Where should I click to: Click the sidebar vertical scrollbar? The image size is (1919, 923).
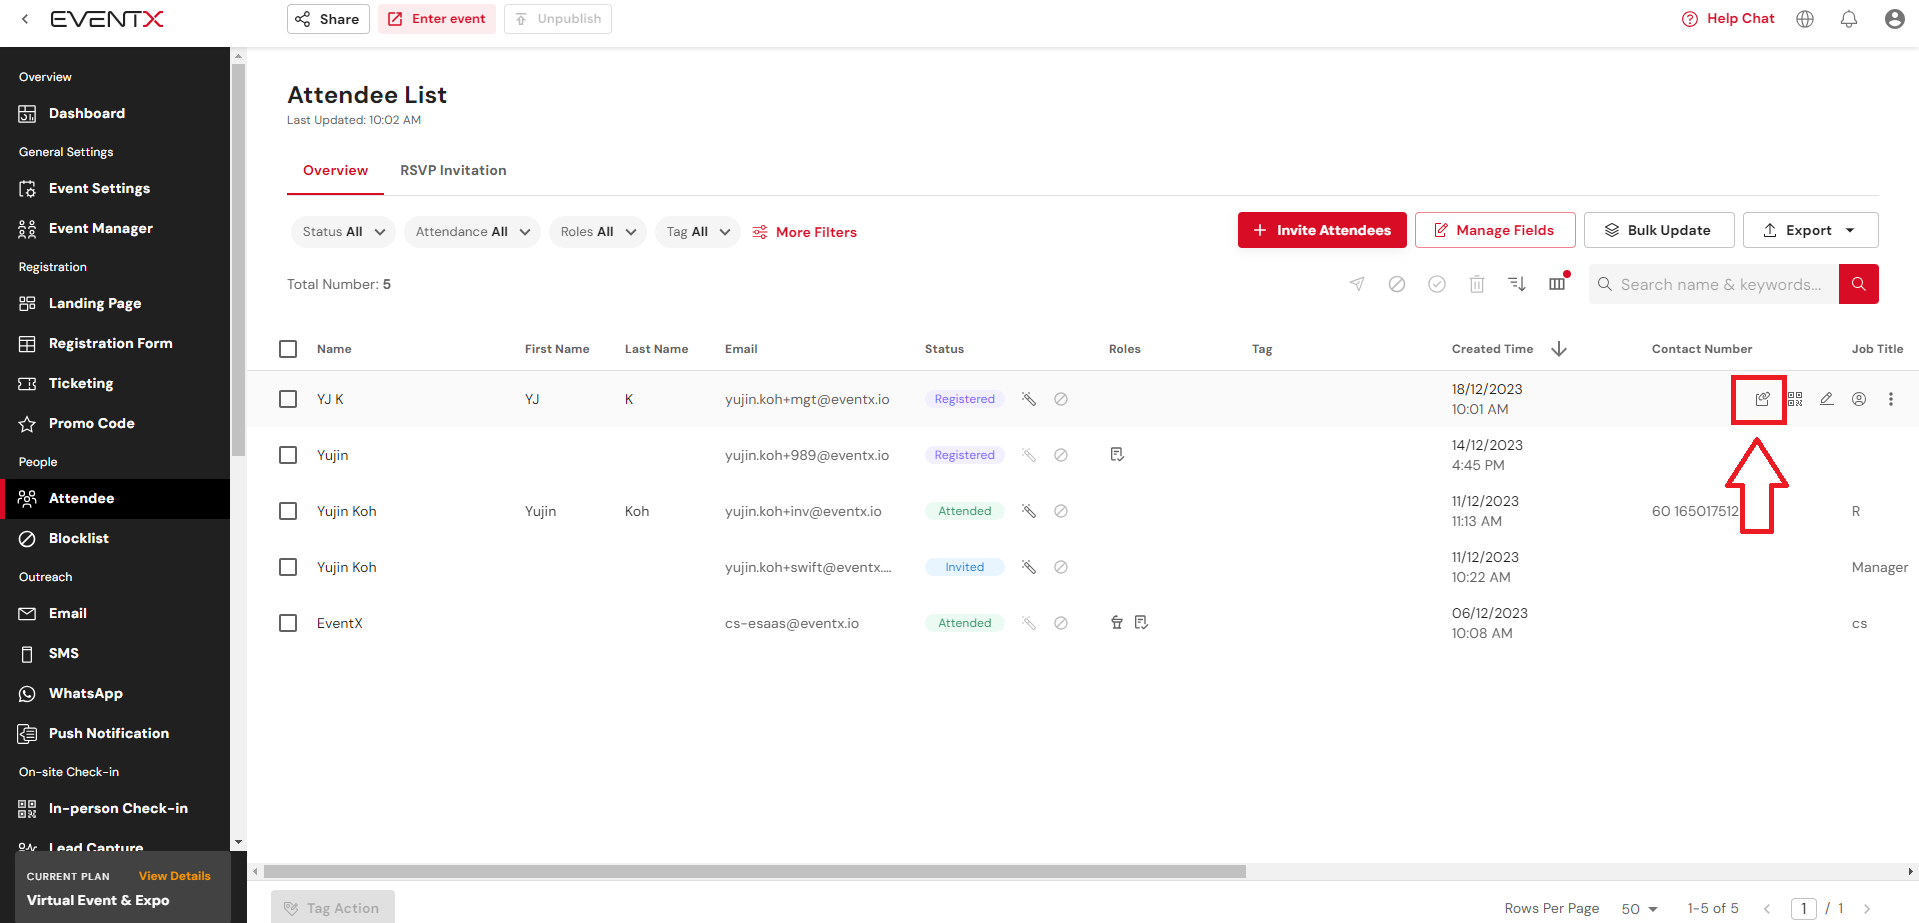point(238,258)
